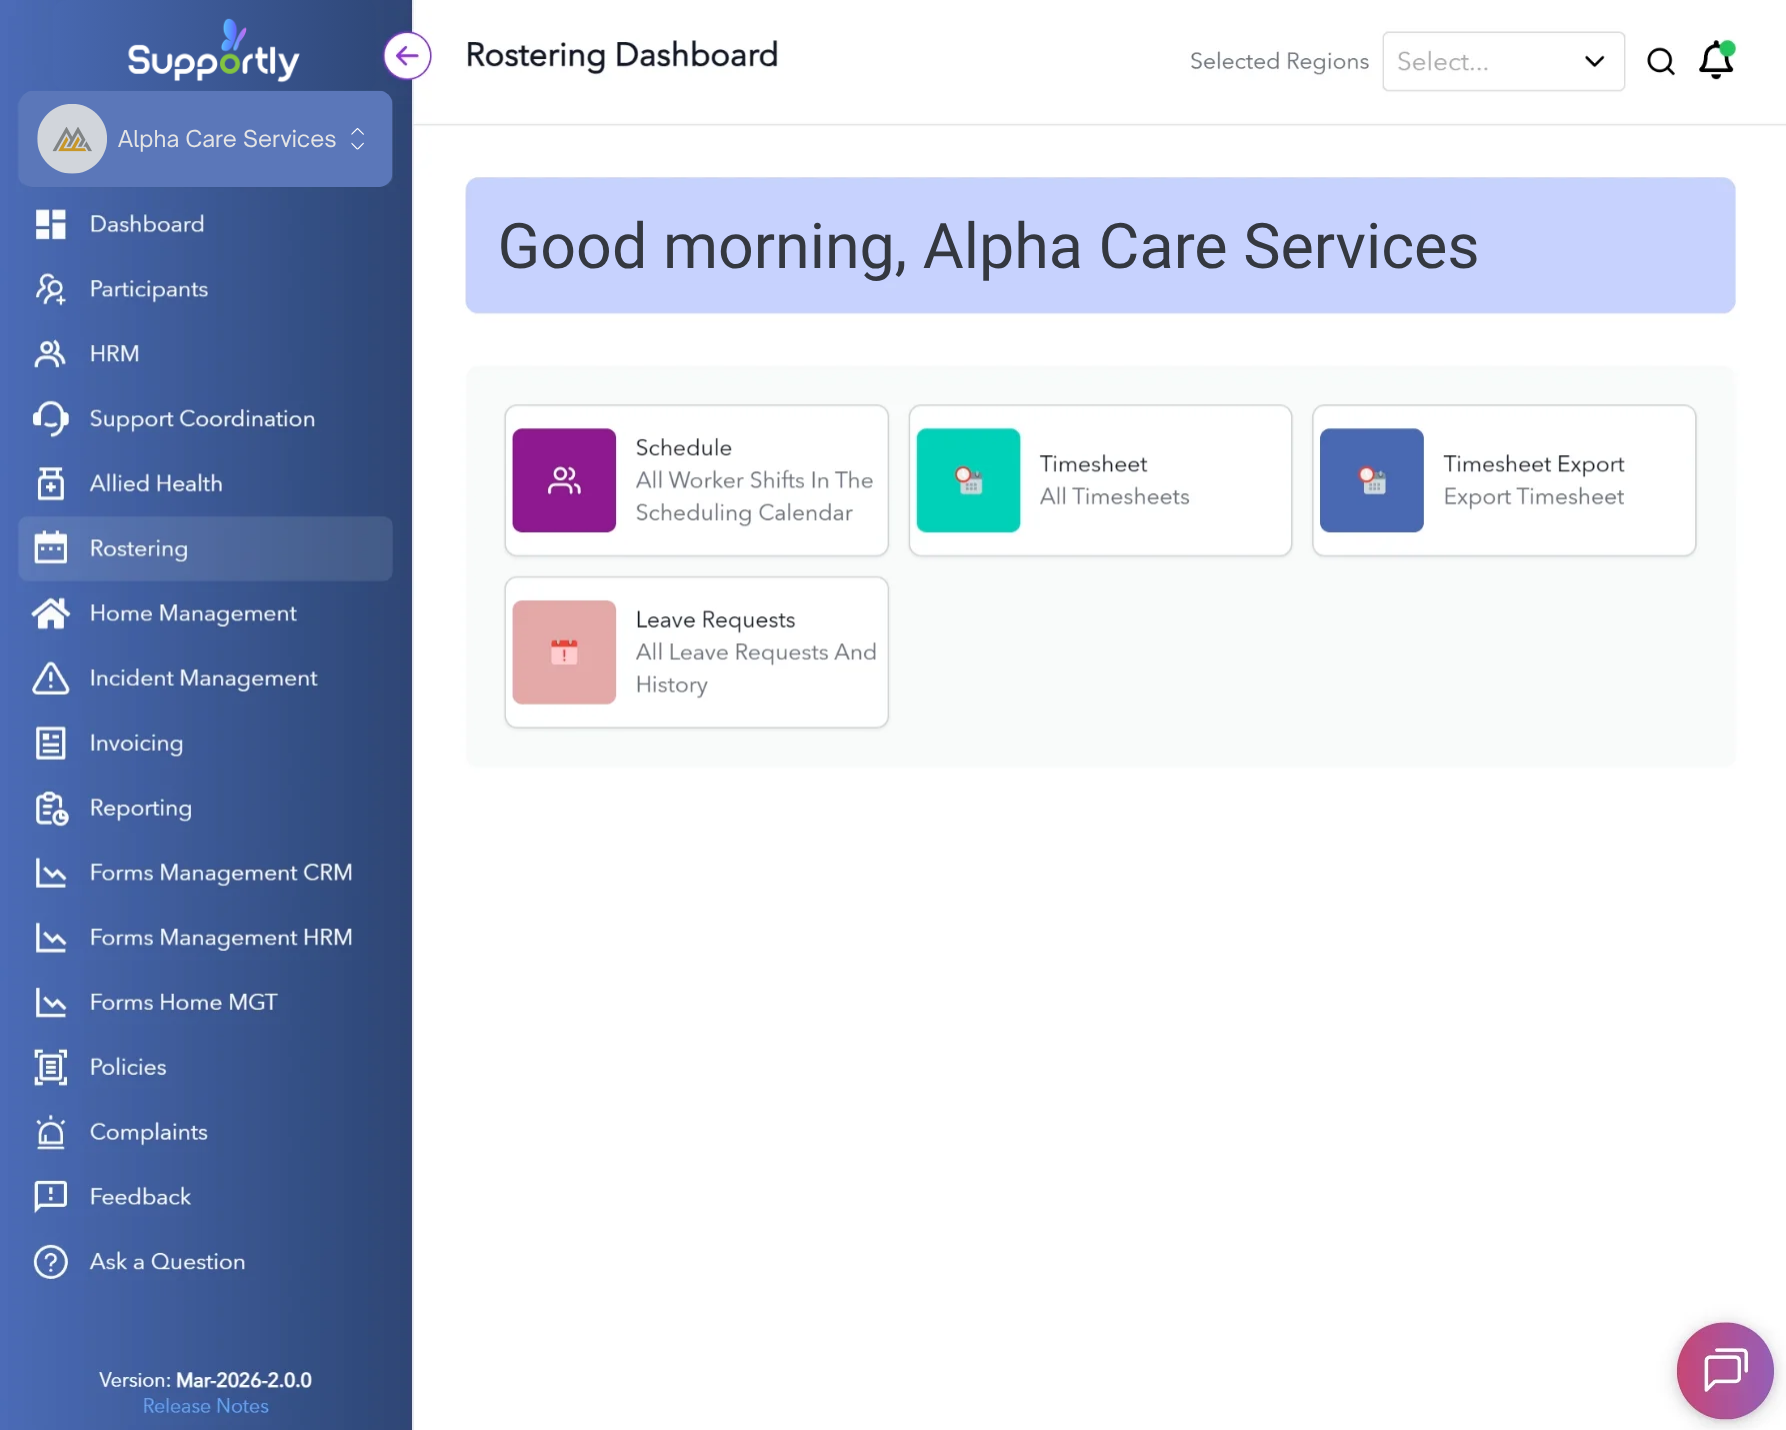
Task: Click 'Export Timesheet' subtitle text
Action: [1534, 497]
